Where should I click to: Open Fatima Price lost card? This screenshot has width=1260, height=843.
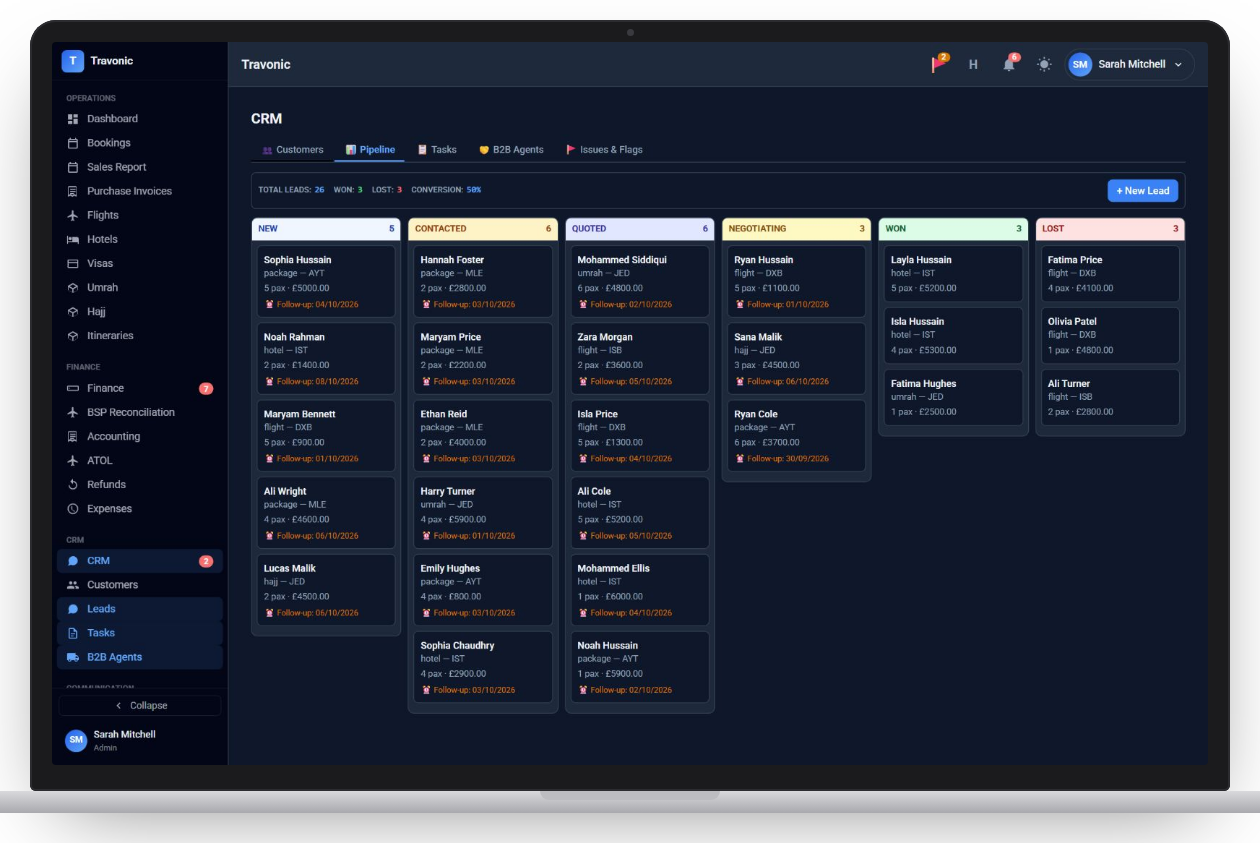click(1110, 273)
